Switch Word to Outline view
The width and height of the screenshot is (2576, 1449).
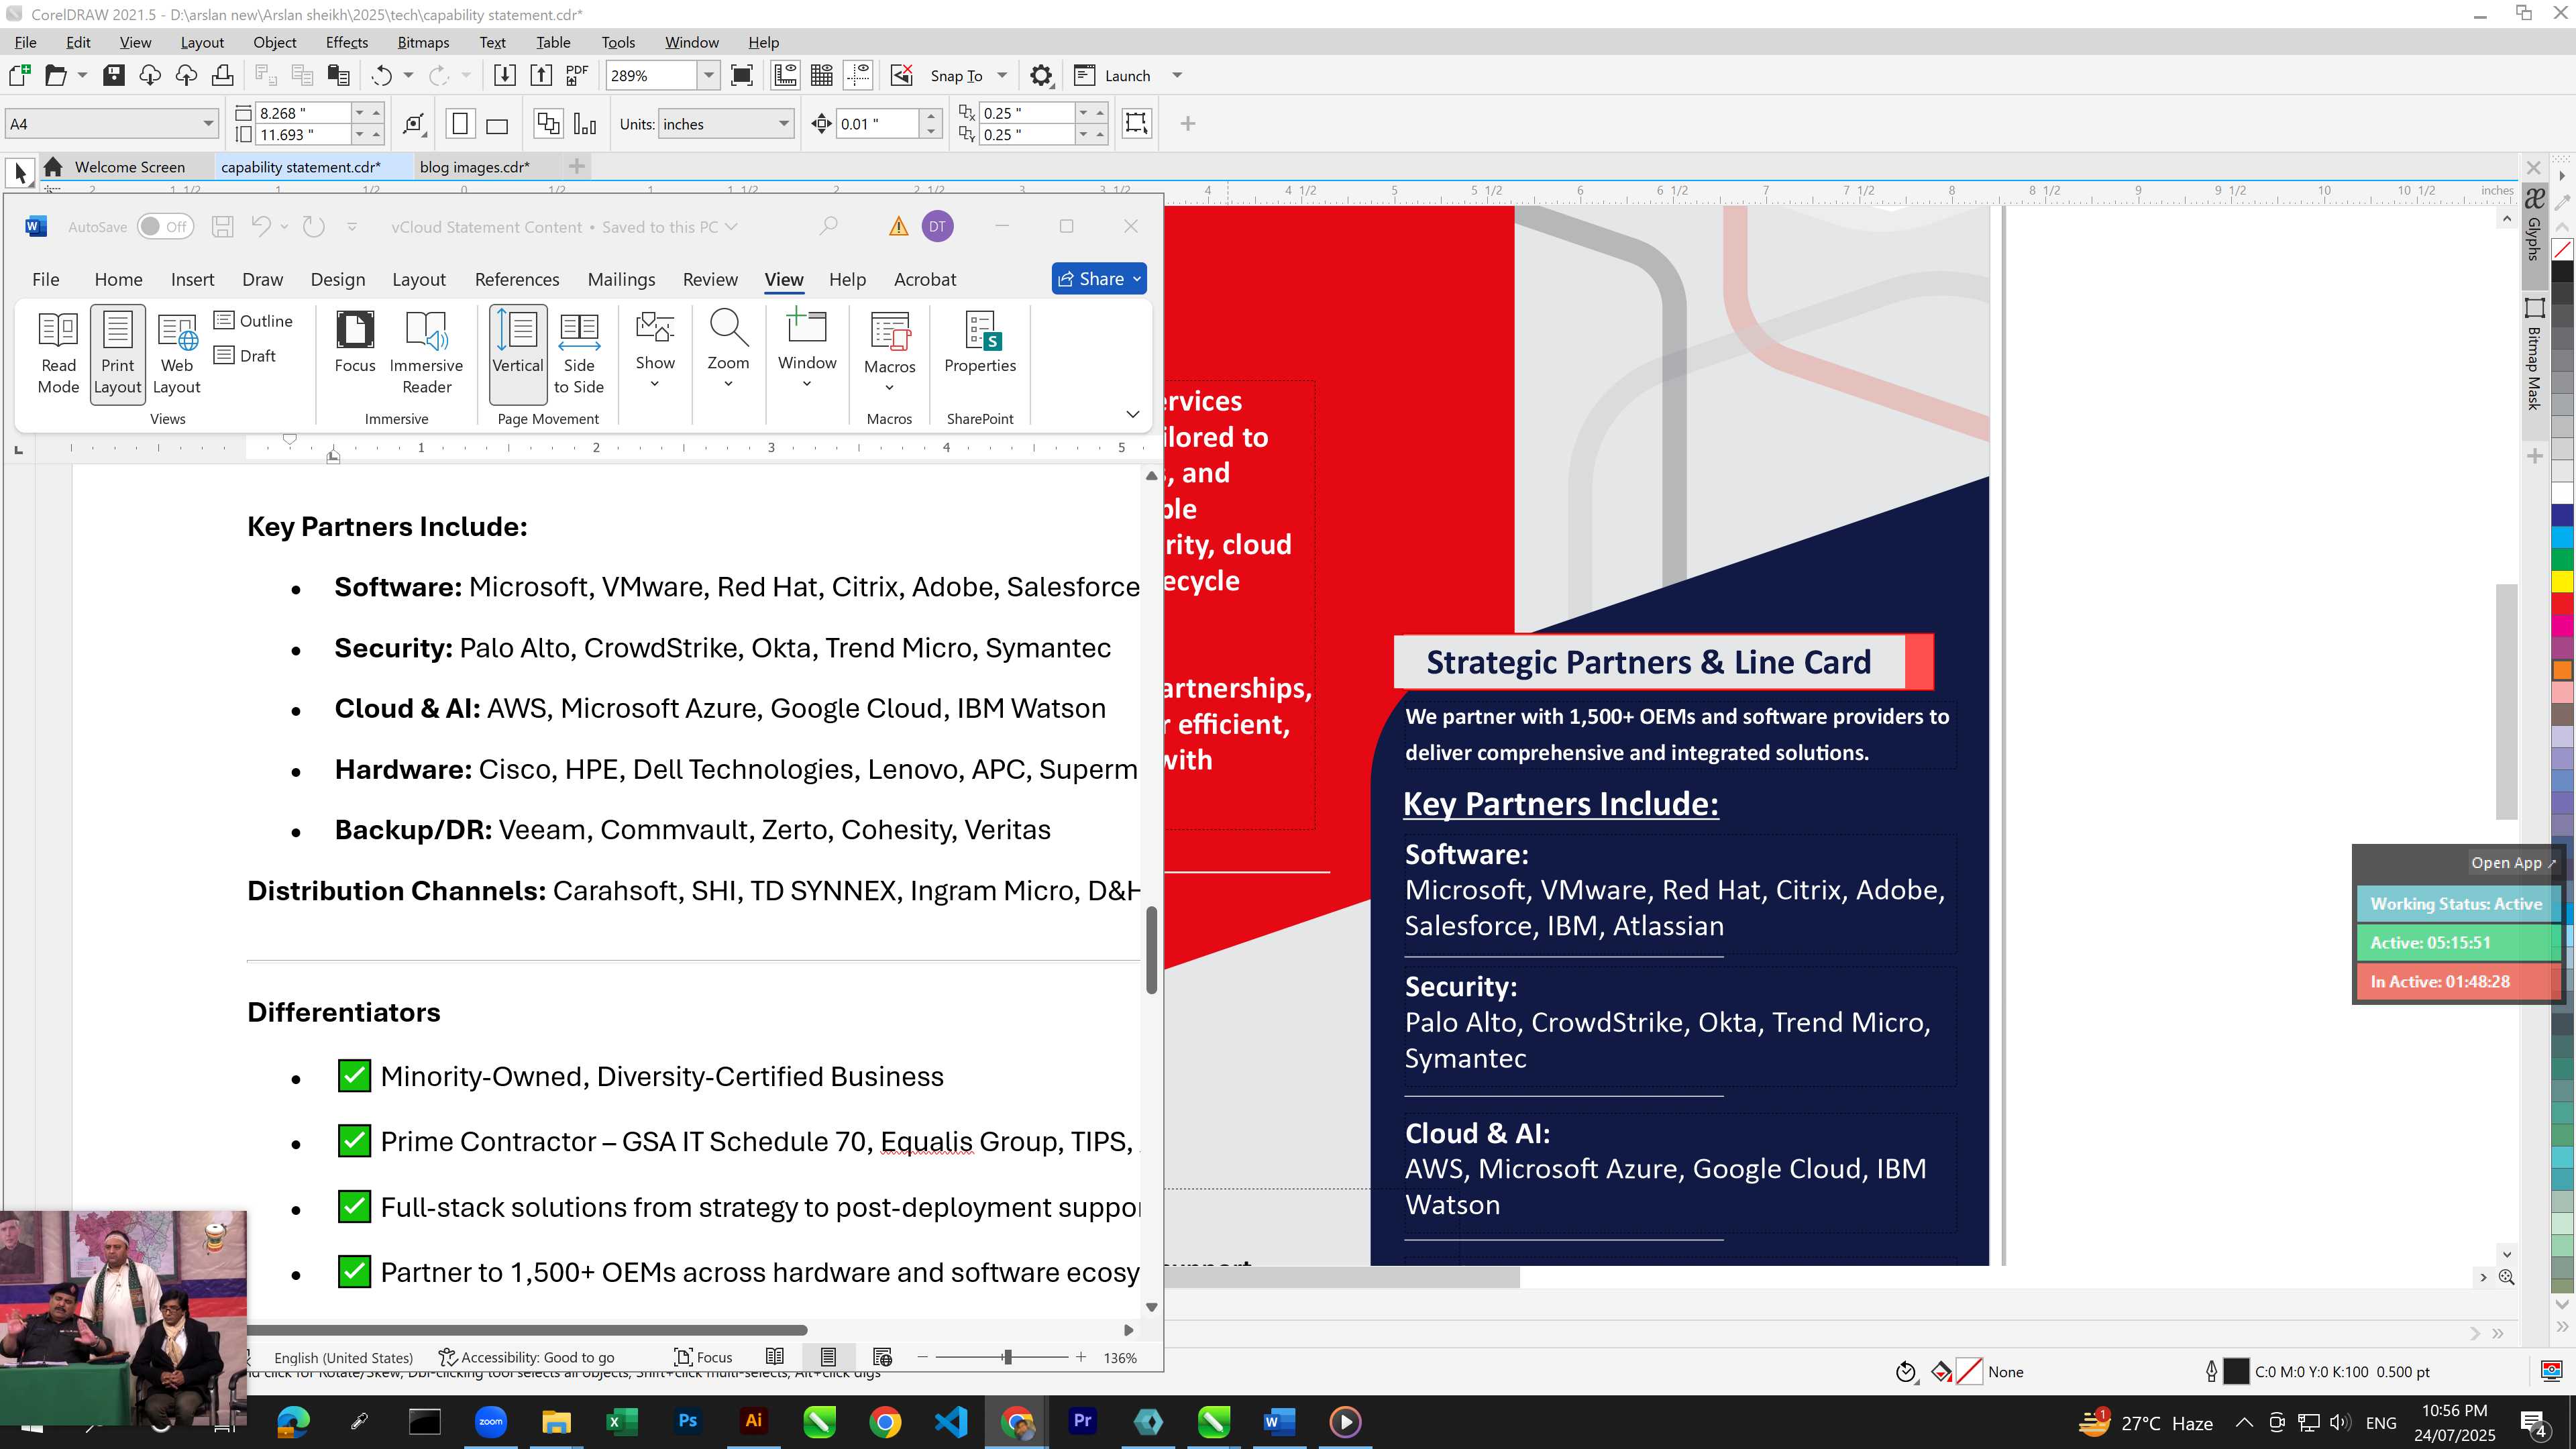(254, 320)
